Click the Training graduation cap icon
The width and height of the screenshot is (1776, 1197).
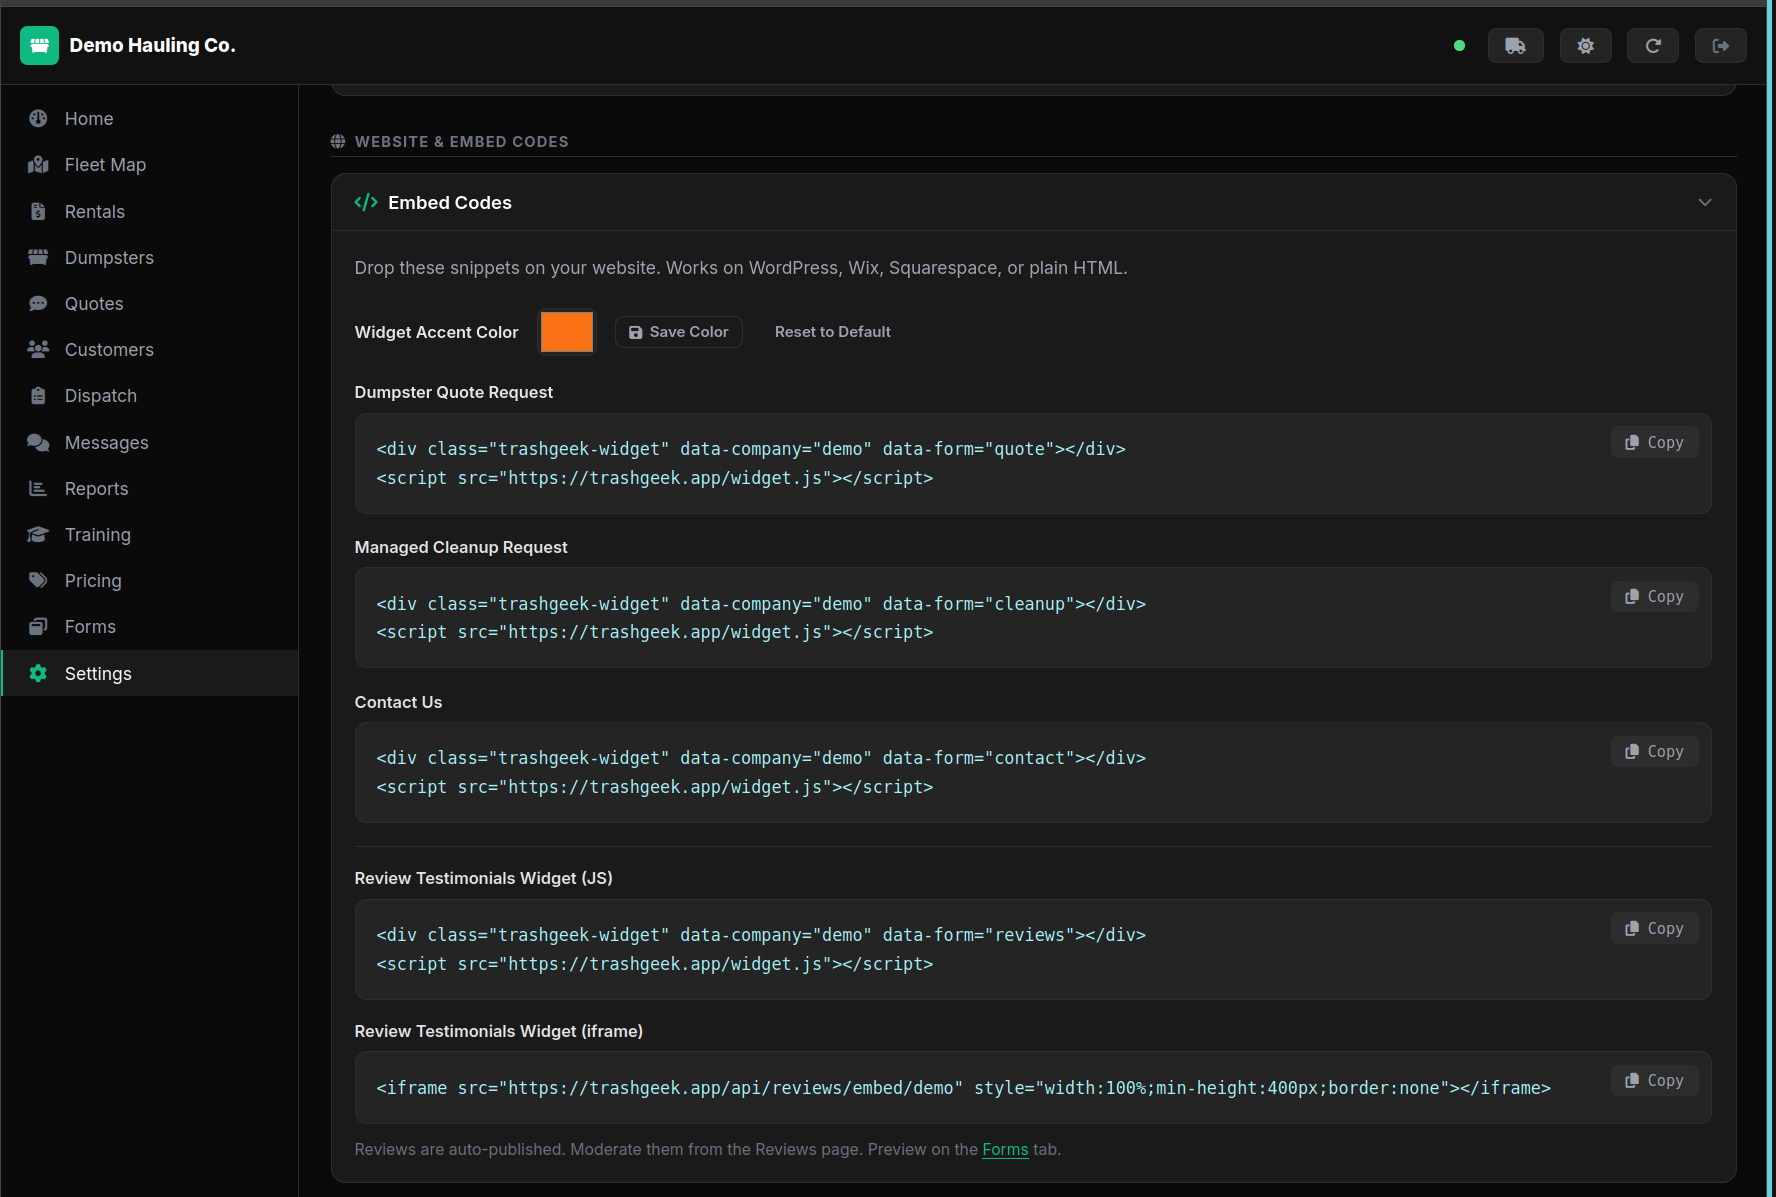click(38, 534)
